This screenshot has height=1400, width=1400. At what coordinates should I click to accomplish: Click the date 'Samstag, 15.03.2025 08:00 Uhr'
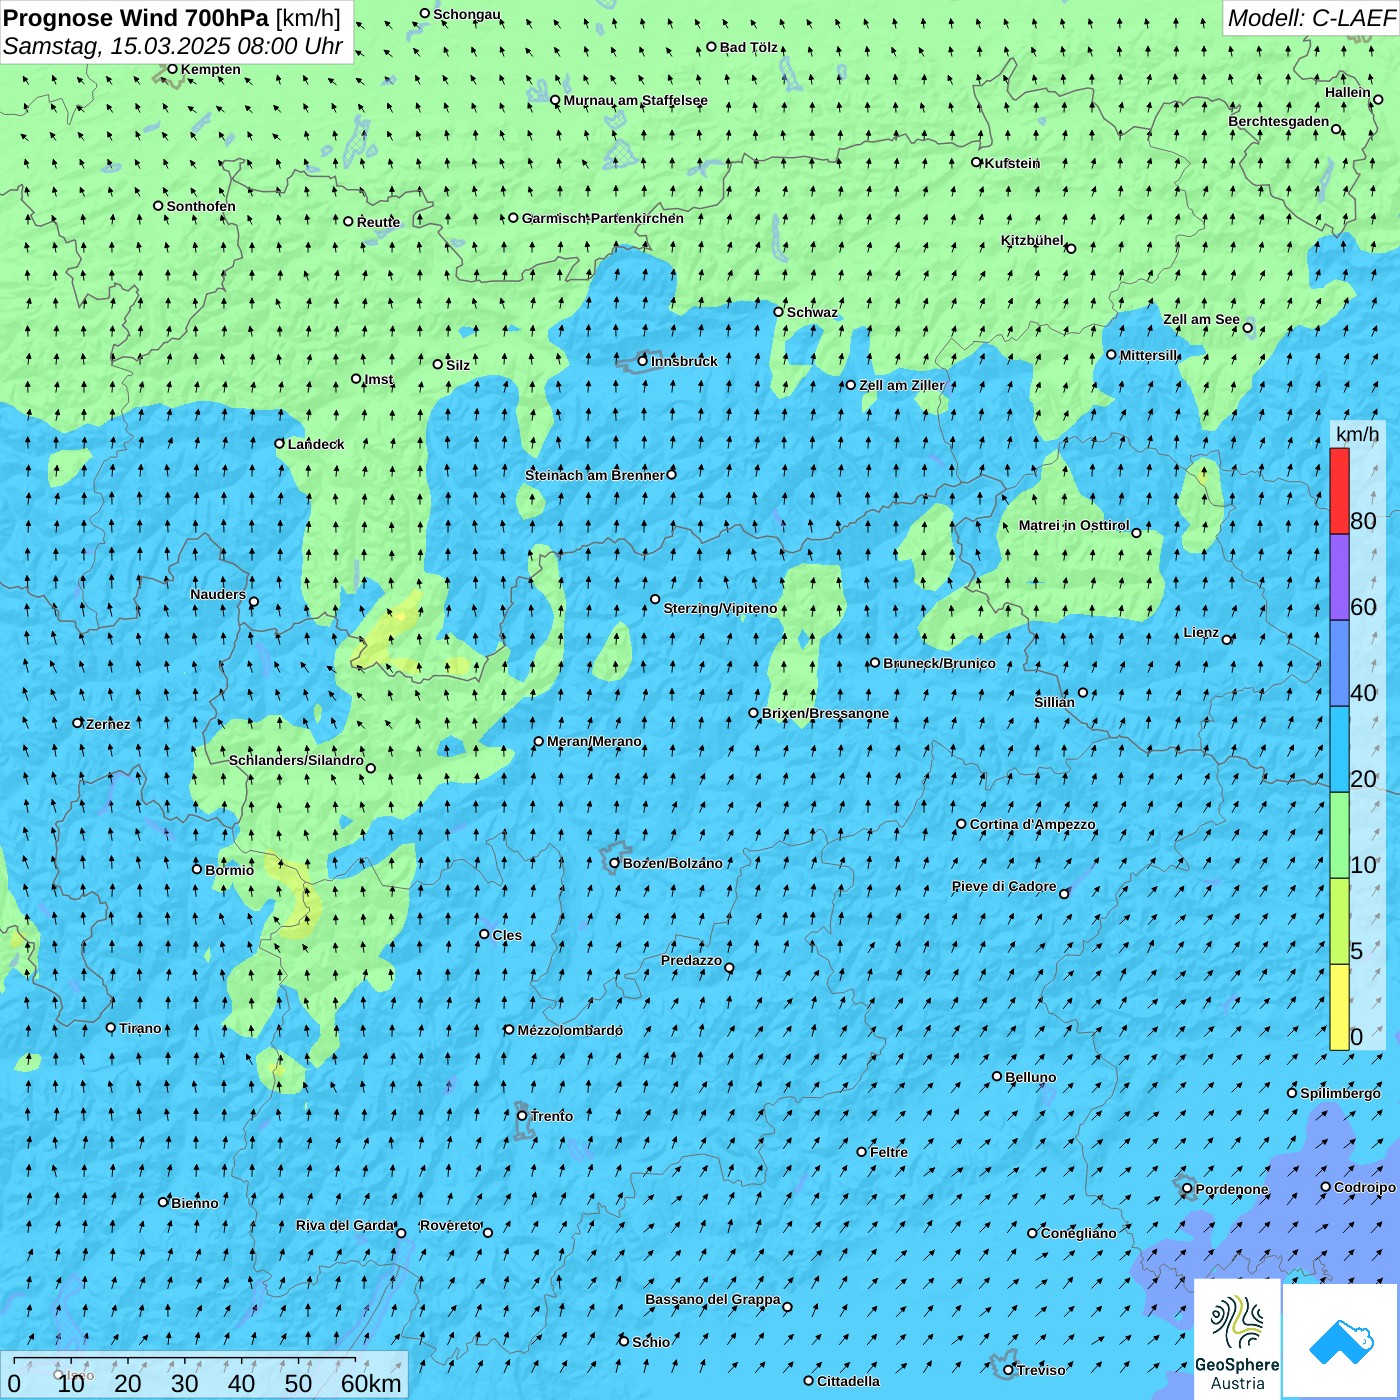tap(173, 46)
